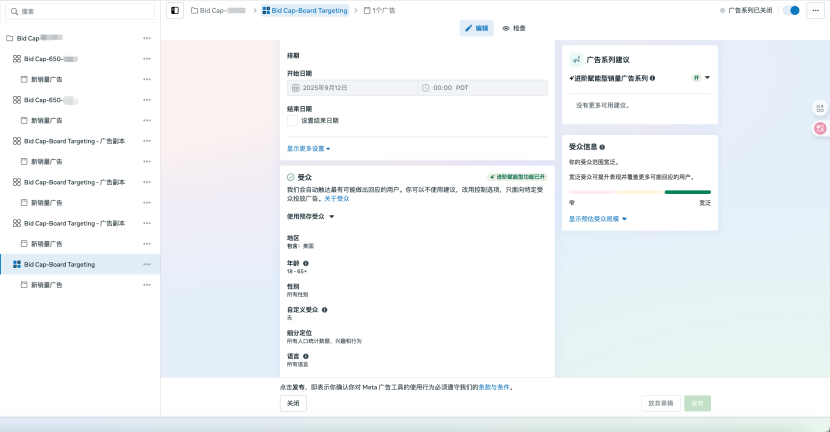Click the yellow middle segment of the audience meter

click(640, 192)
